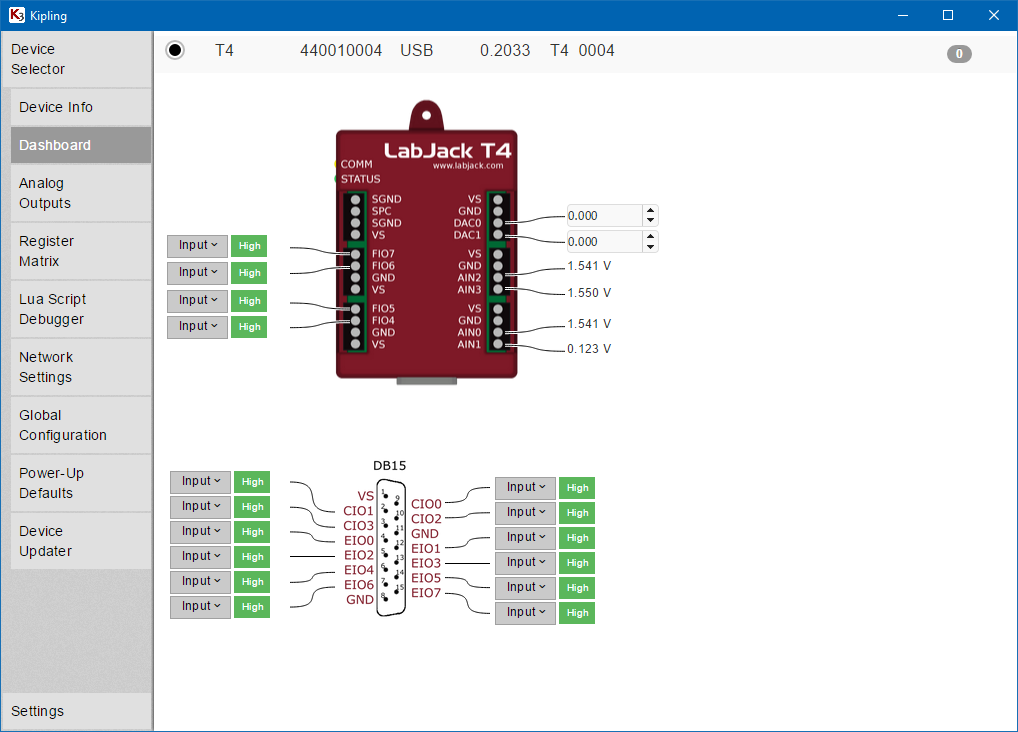This screenshot has height=732, width=1018.
Task: Click the Kipling app logo icon
Action: point(16,15)
